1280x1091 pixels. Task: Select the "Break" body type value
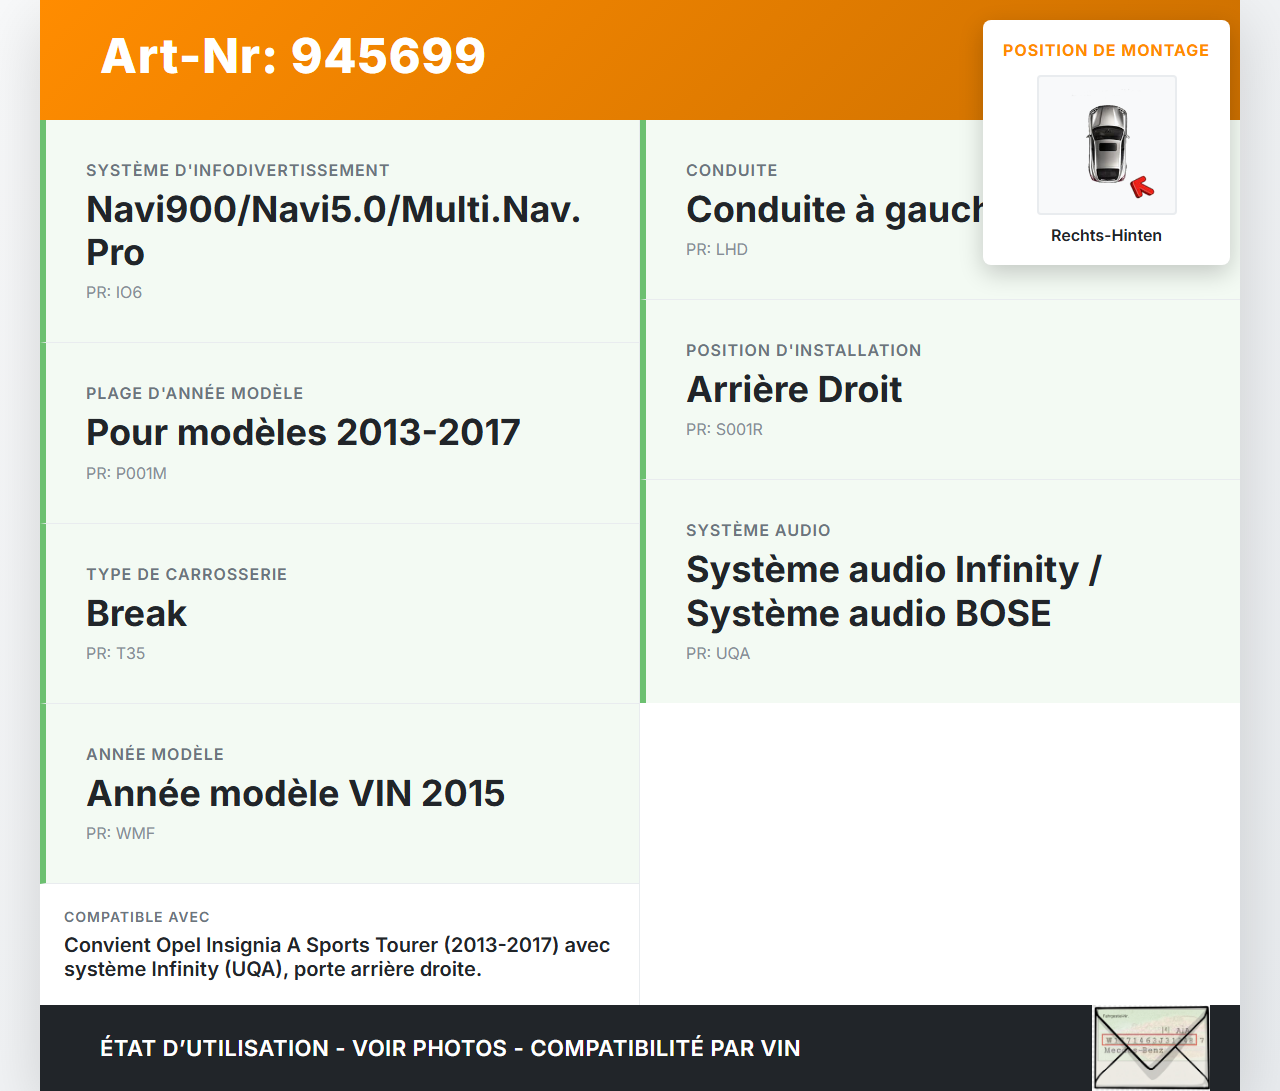[x=136, y=613]
